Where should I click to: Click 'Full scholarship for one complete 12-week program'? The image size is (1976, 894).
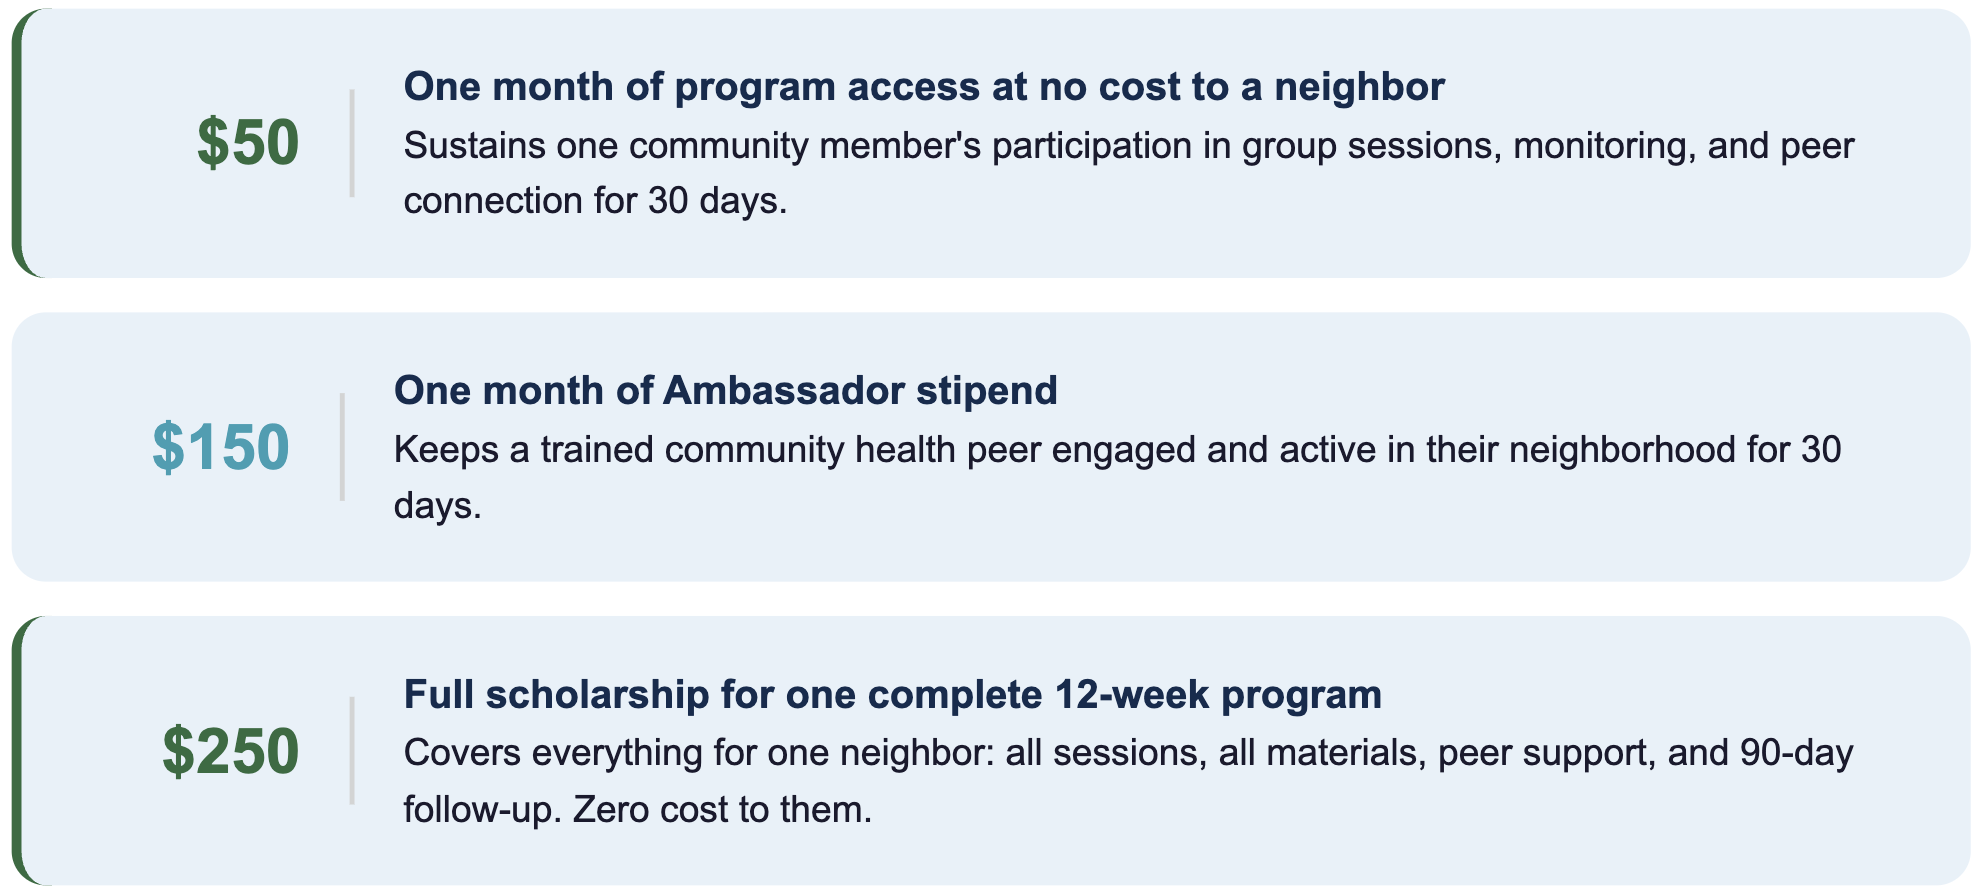[x=892, y=694]
